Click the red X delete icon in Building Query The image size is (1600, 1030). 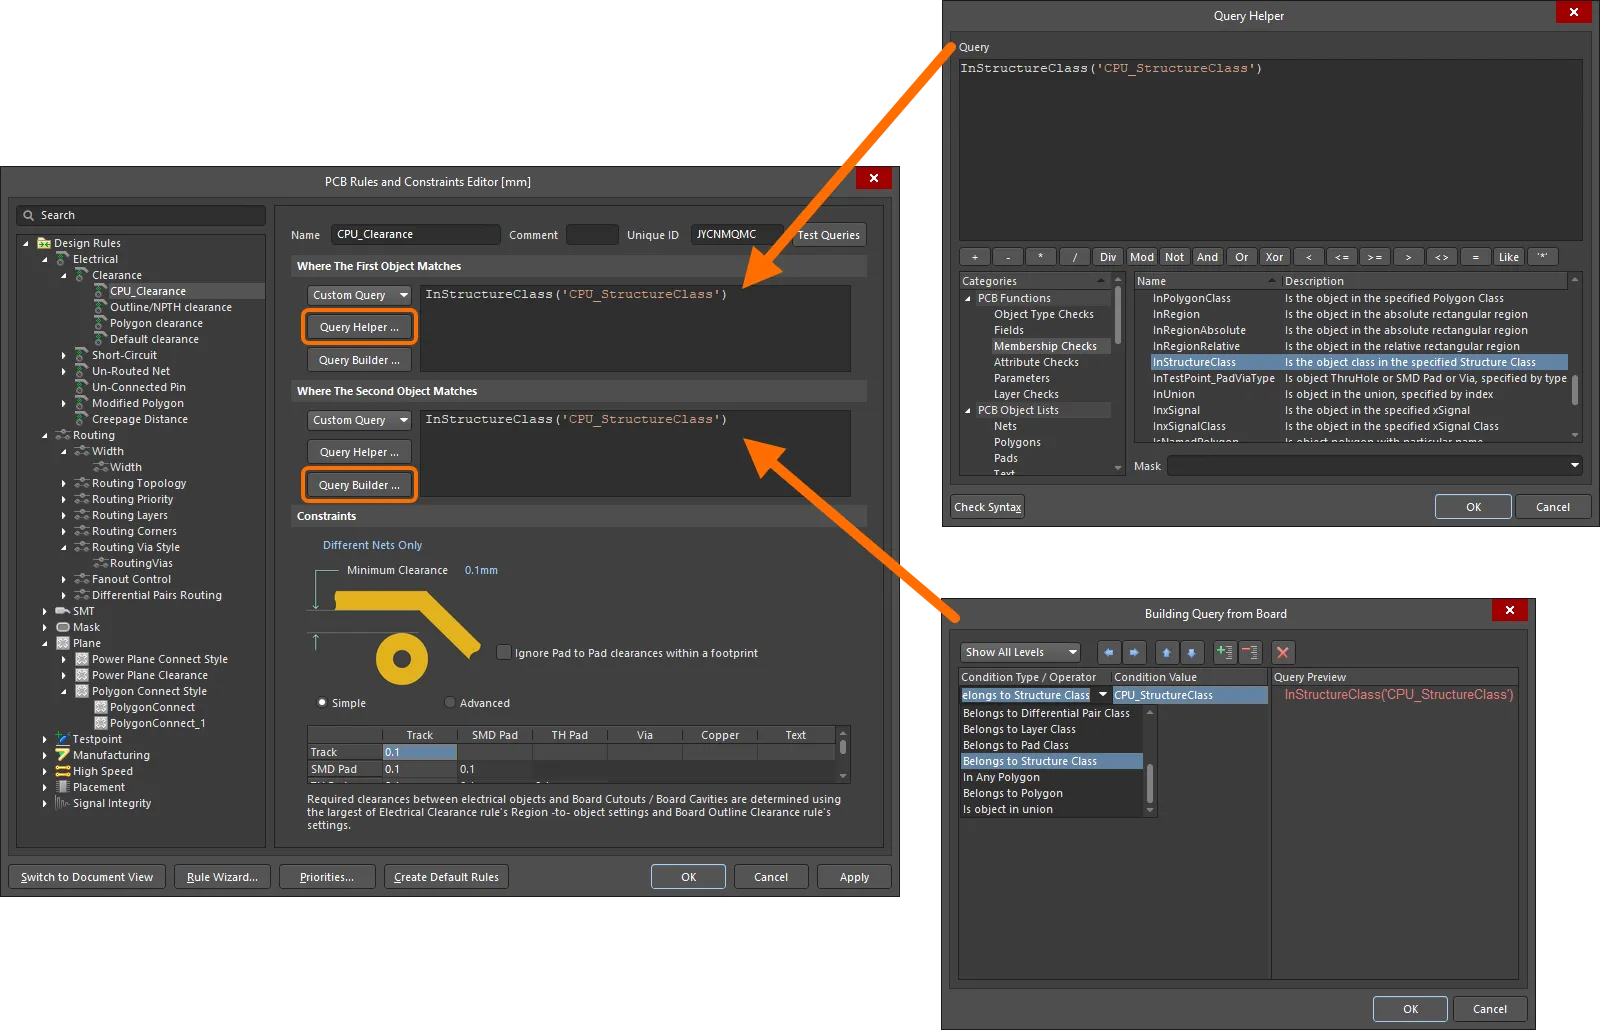tap(1283, 652)
